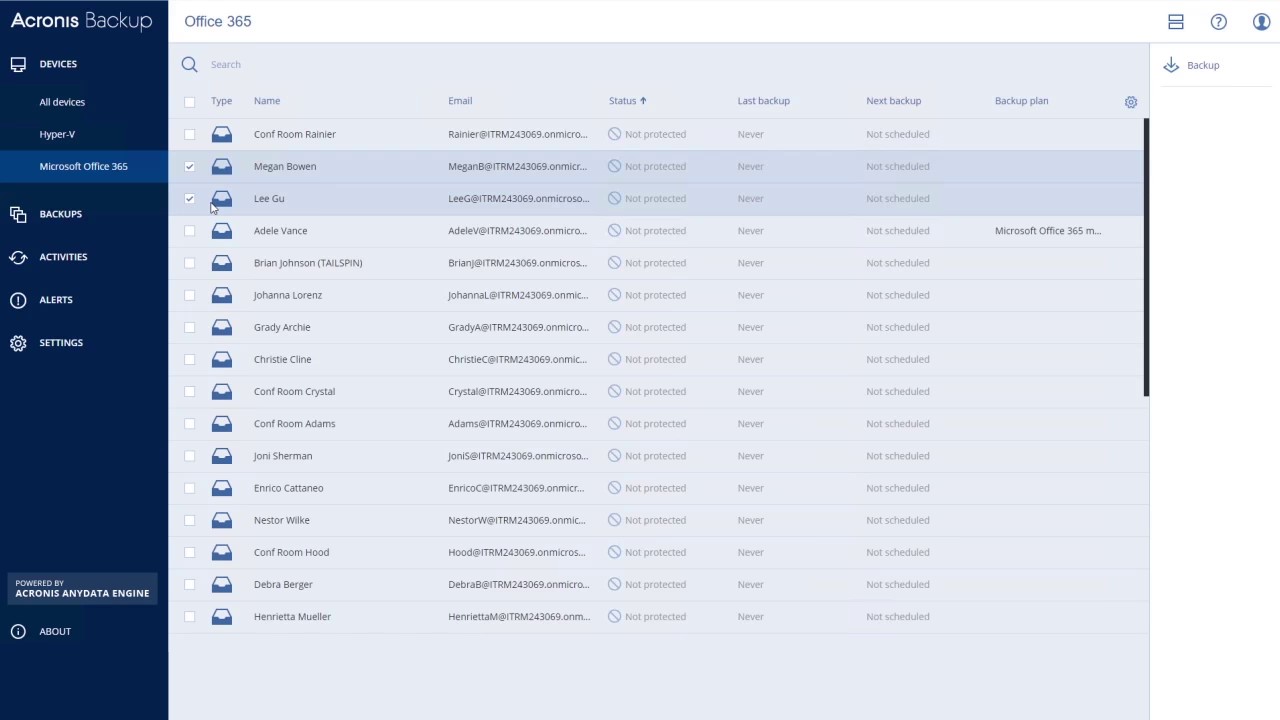Image resolution: width=1280 pixels, height=720 pixels.
Task: Click mailbox icon for Conf Room Crystal
Action: point(222,391)
